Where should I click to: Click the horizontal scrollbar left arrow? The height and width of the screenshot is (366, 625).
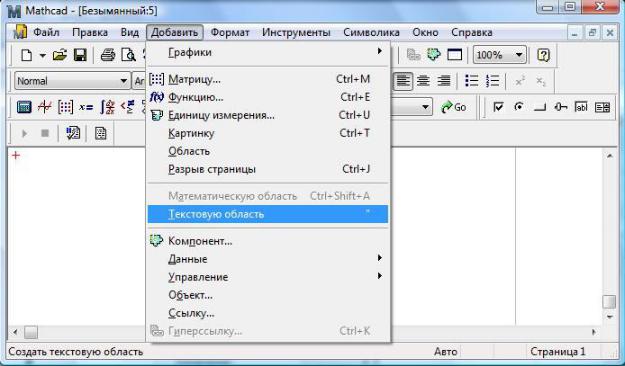[x=15, y=332]
